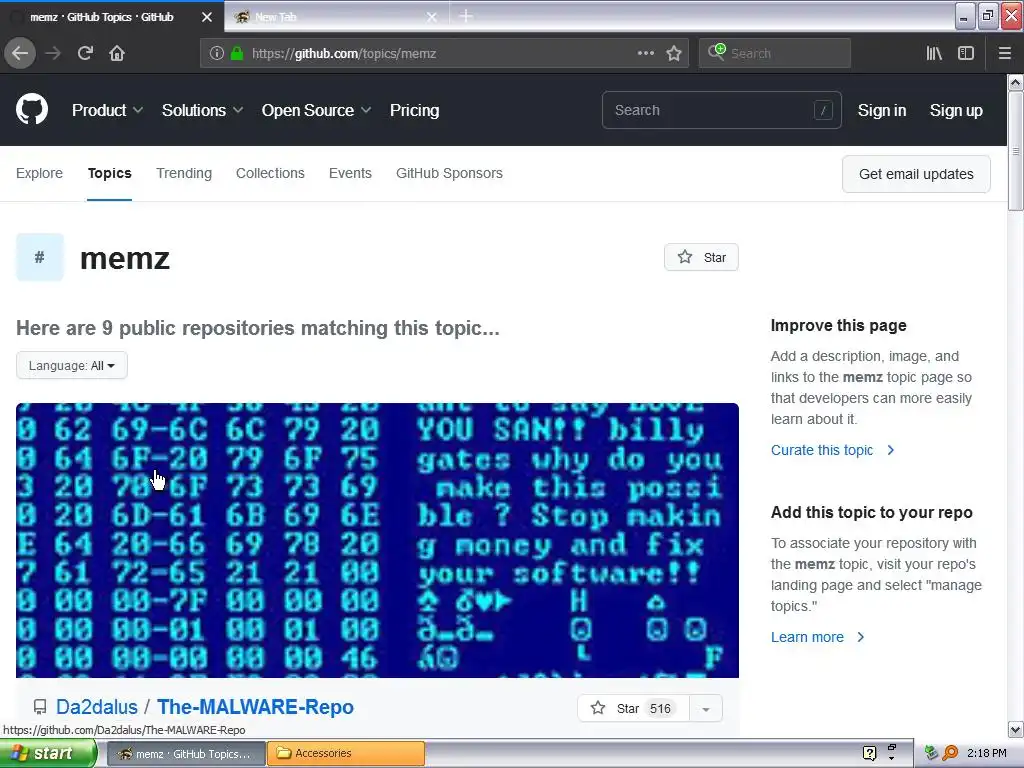This screenshot has height=768, width=1024.
Task: Open the Da2dalus user link
Action: coord(97,707)
